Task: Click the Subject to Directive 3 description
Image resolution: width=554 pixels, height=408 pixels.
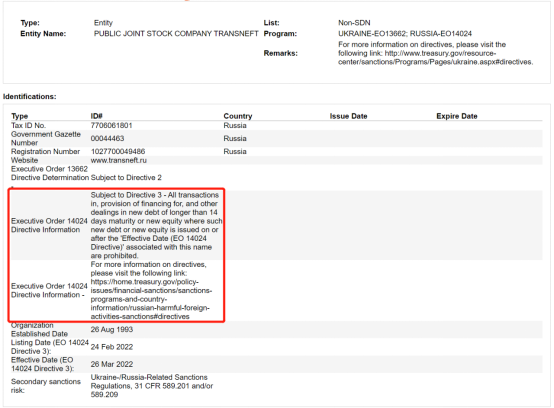Action: click(x=156, y=225)
